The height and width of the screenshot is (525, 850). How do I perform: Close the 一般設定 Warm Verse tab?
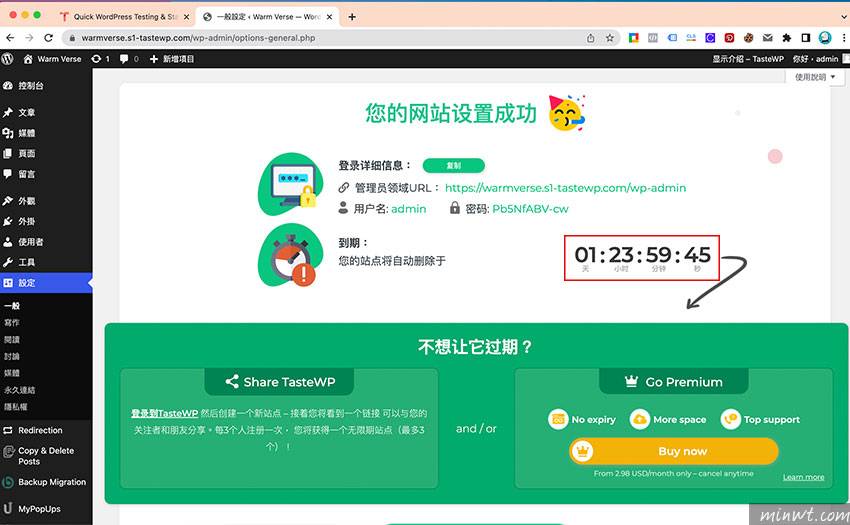(329, 17)
